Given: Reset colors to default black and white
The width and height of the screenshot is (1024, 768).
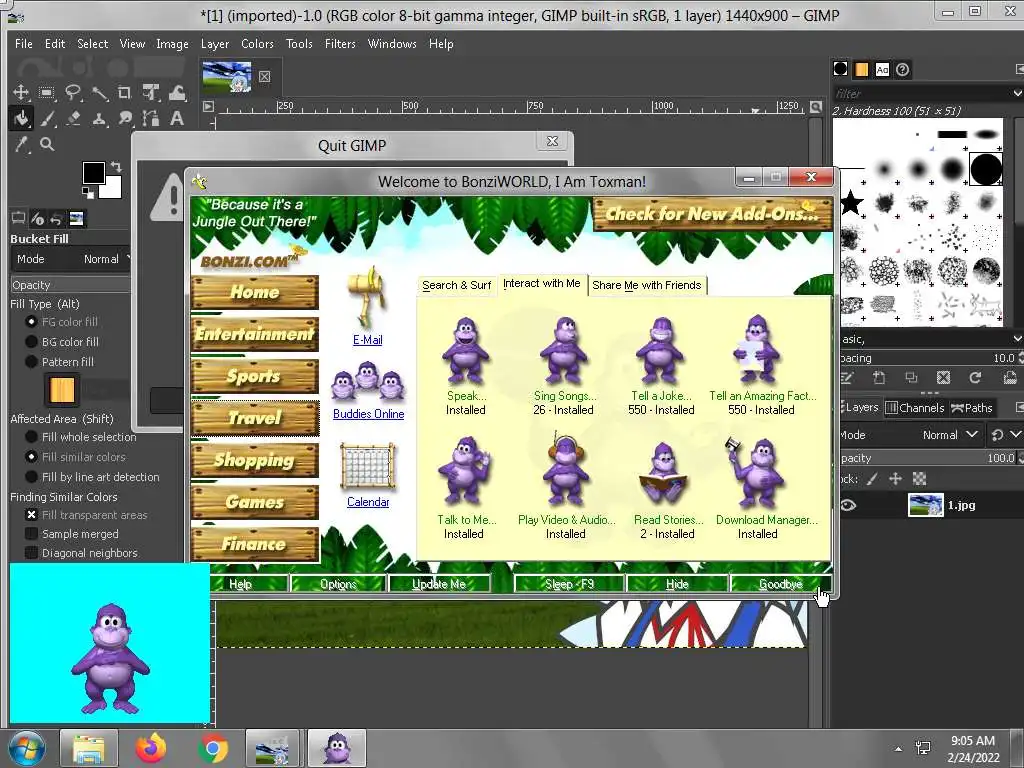Looking at the screenshot, I should coord(88,192).
